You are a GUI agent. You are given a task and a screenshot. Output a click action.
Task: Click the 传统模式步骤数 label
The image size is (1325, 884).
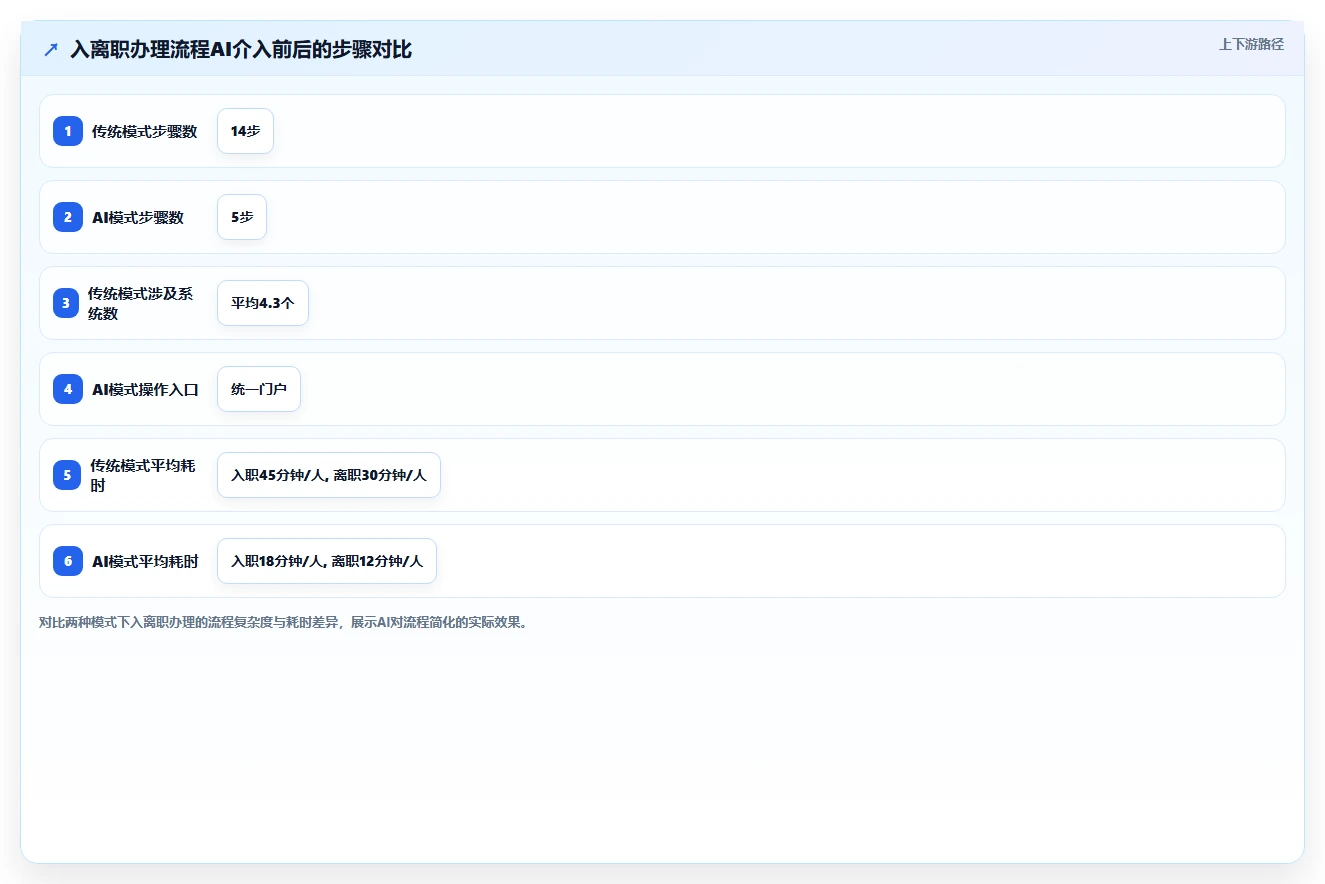tap(145, 132)
